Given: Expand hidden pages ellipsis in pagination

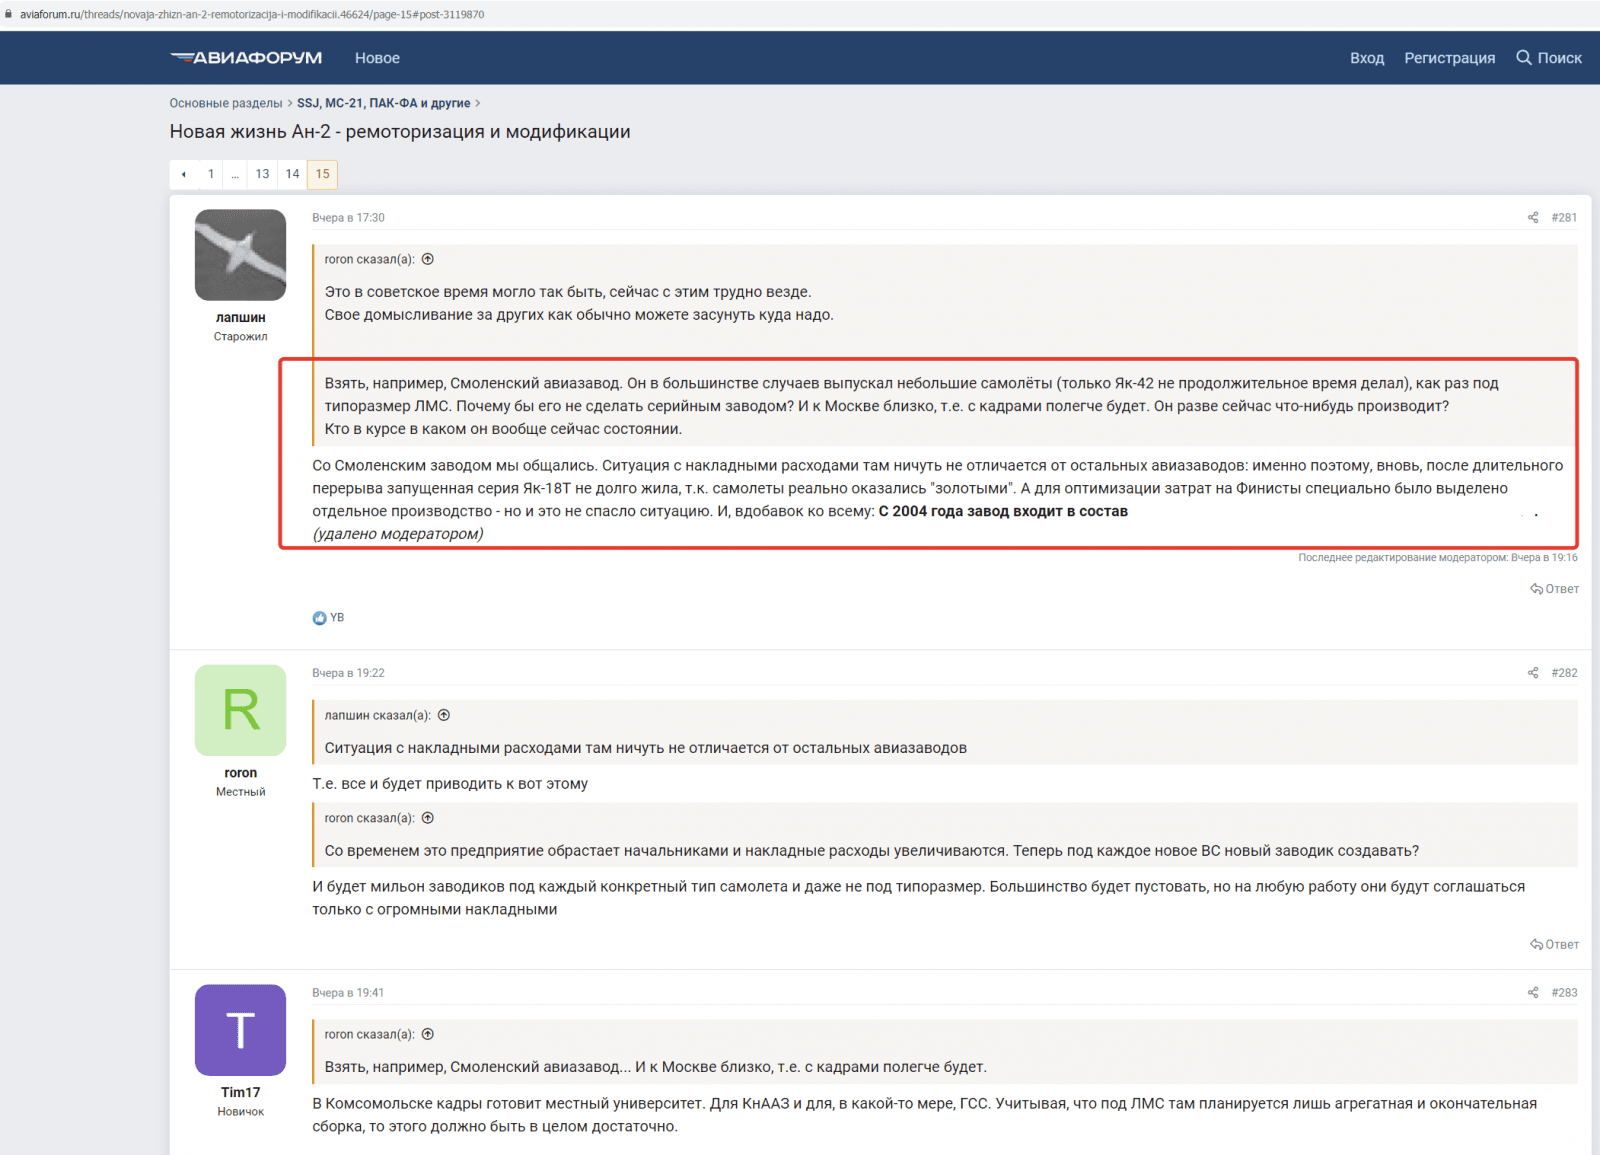Looking at the screenshot, I should click(x=235, y=174).
